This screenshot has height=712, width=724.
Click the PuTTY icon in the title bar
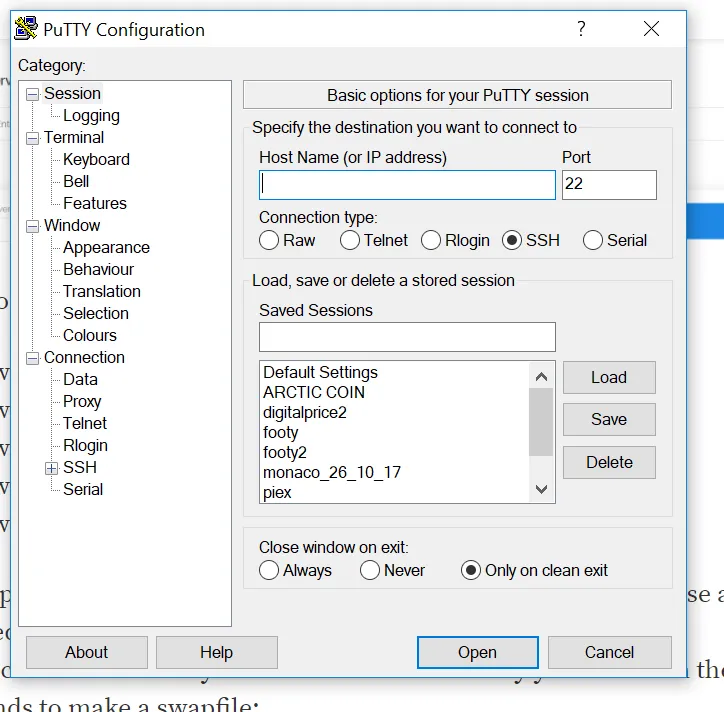[26, 29]
